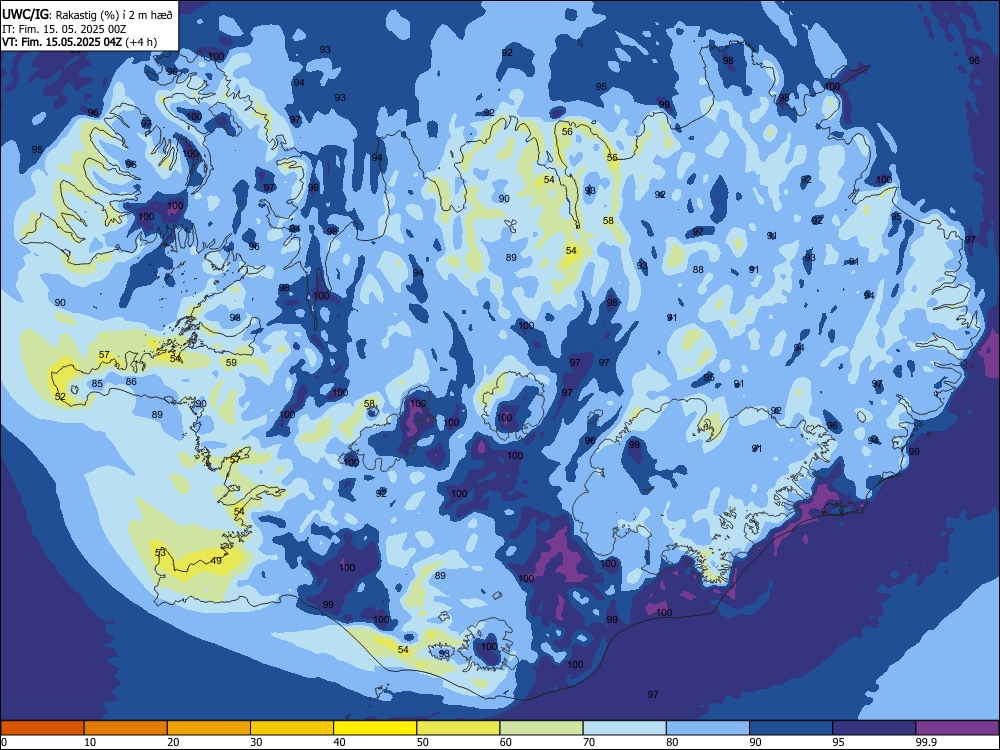Select the medium blue 90–95 legend swatch
Image resolution: width=1000 pixels, height=750 pixels.
tap(791, 728)
